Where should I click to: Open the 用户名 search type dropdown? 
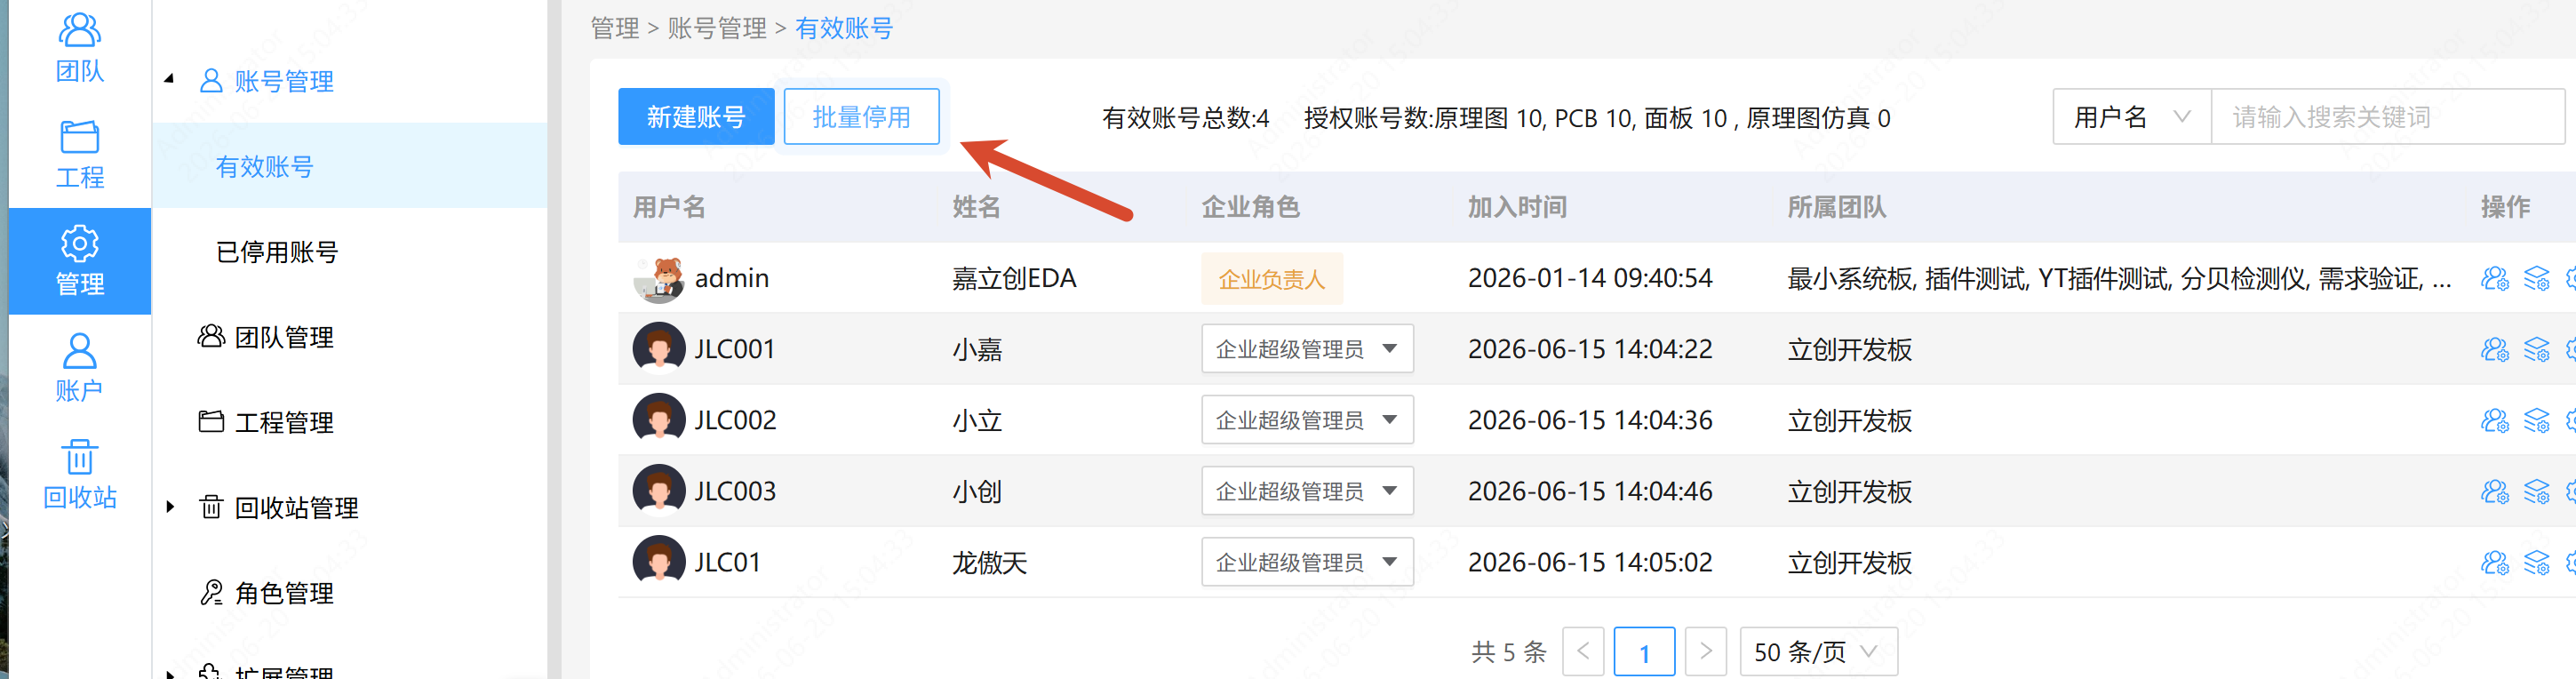(2132, 117)
